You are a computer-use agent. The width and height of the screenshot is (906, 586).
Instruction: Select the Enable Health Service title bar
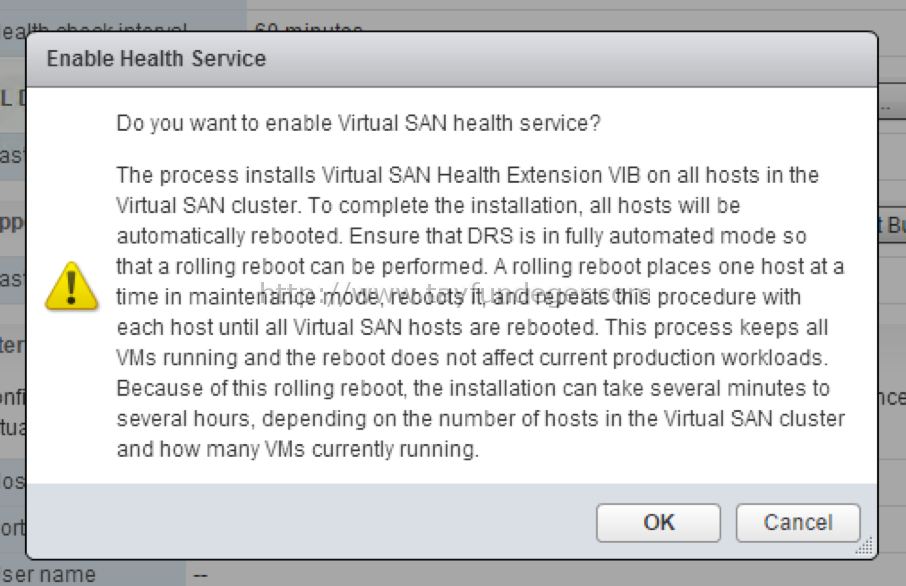[x=452, y=59]
